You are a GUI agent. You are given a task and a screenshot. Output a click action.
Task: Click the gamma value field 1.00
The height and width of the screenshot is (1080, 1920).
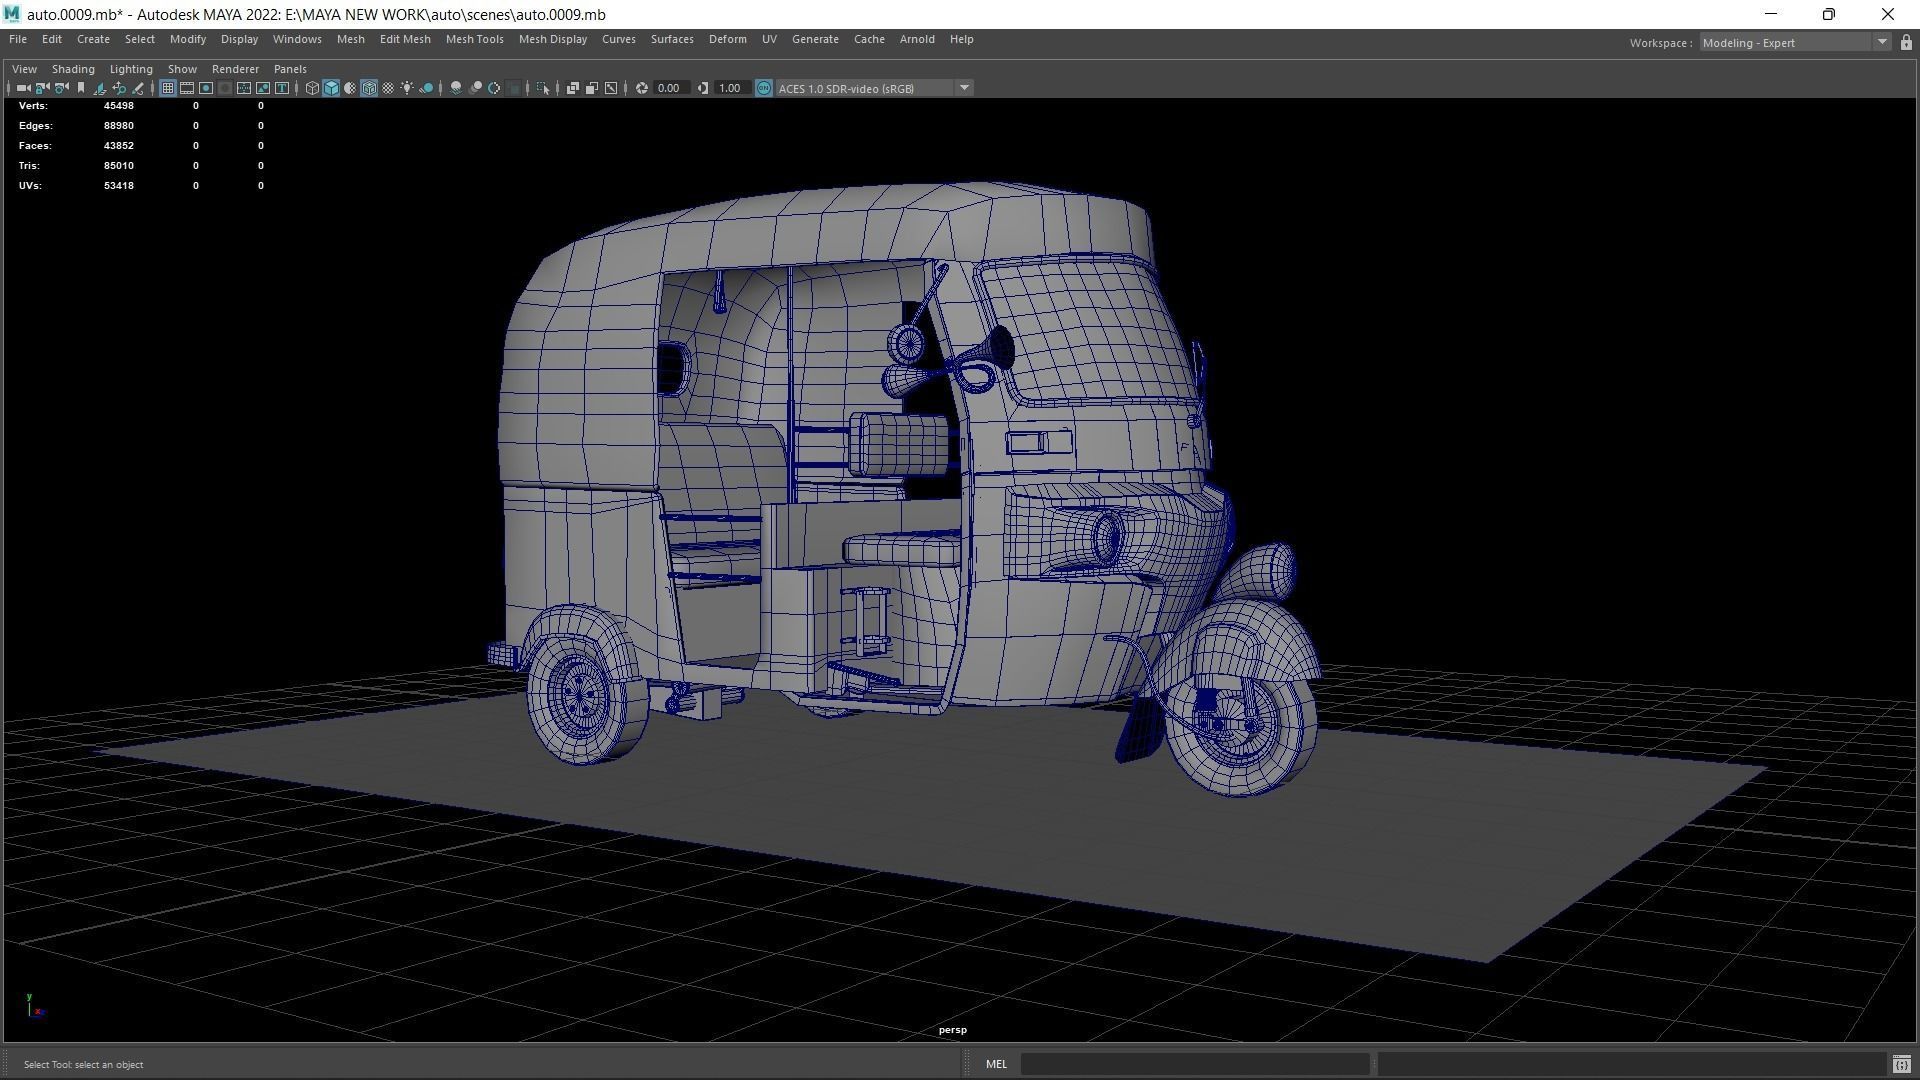pos(732,88)
